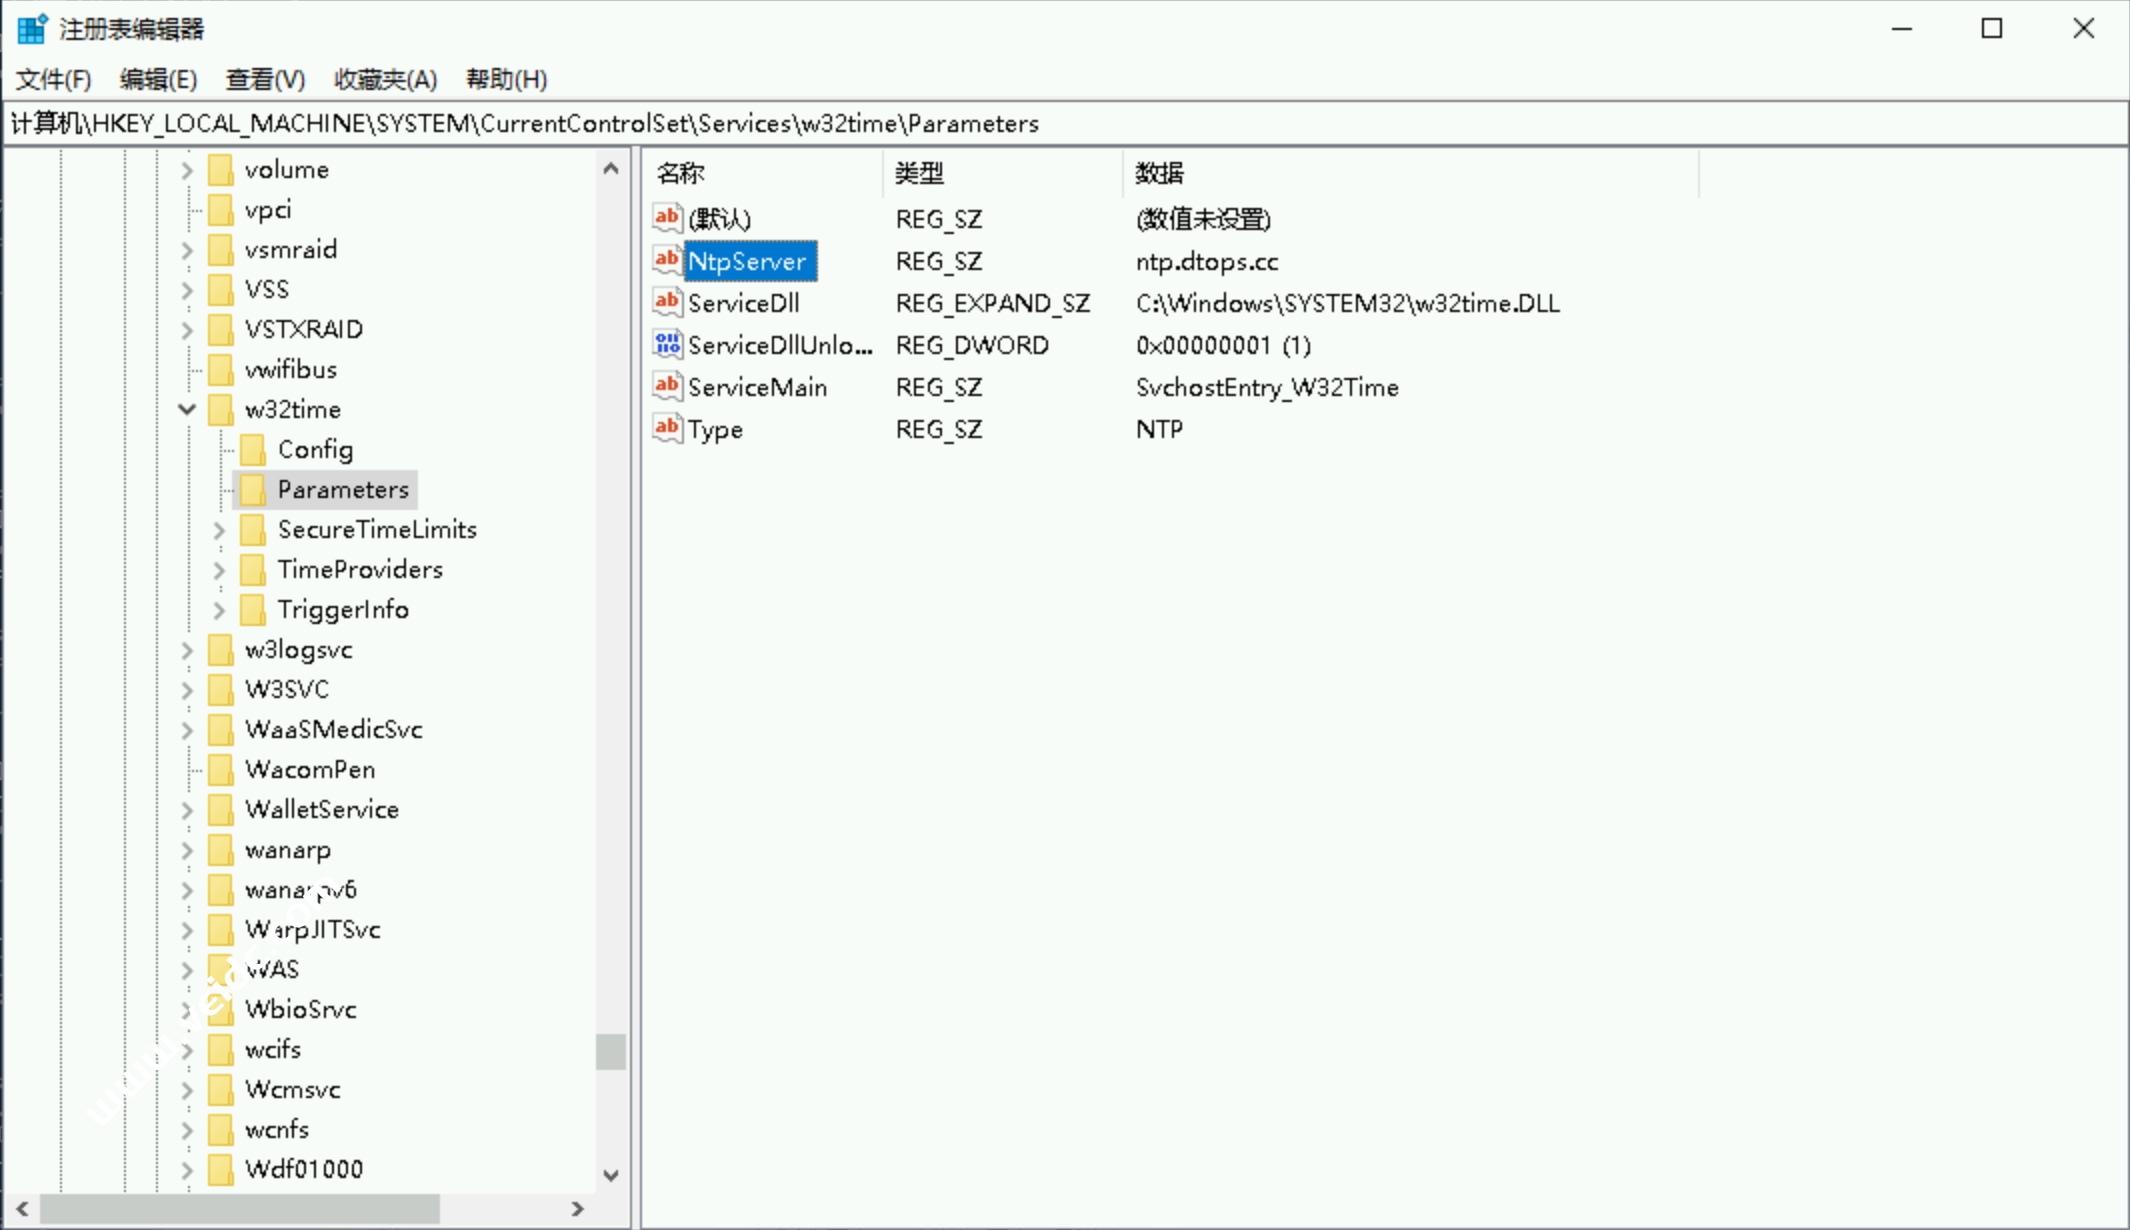2130x1230 pixels.
Task: Click the TimeProviders folder icon
Action: click(253, 570)
